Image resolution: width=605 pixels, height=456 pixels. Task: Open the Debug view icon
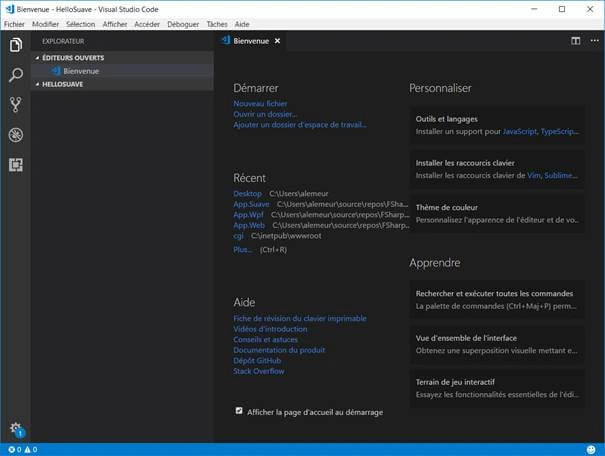[x=15, y=135]
